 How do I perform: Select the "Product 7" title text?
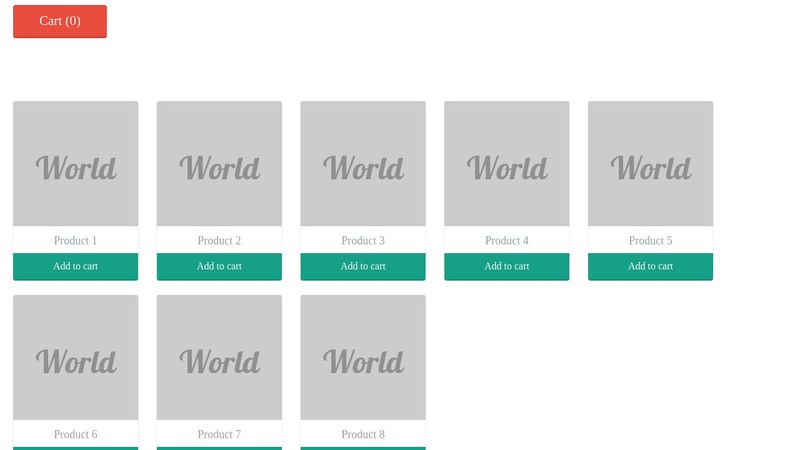click(219, 434)
